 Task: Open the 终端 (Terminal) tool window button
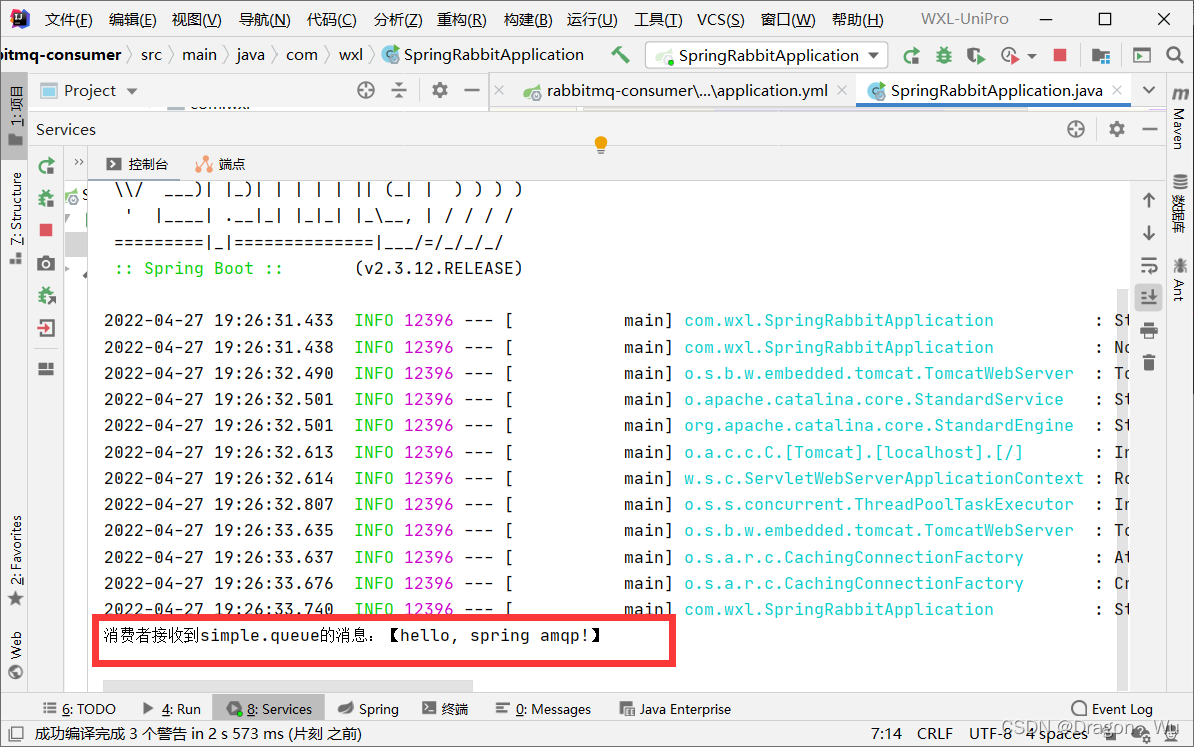pyautogui.click(x=445, y=708)
